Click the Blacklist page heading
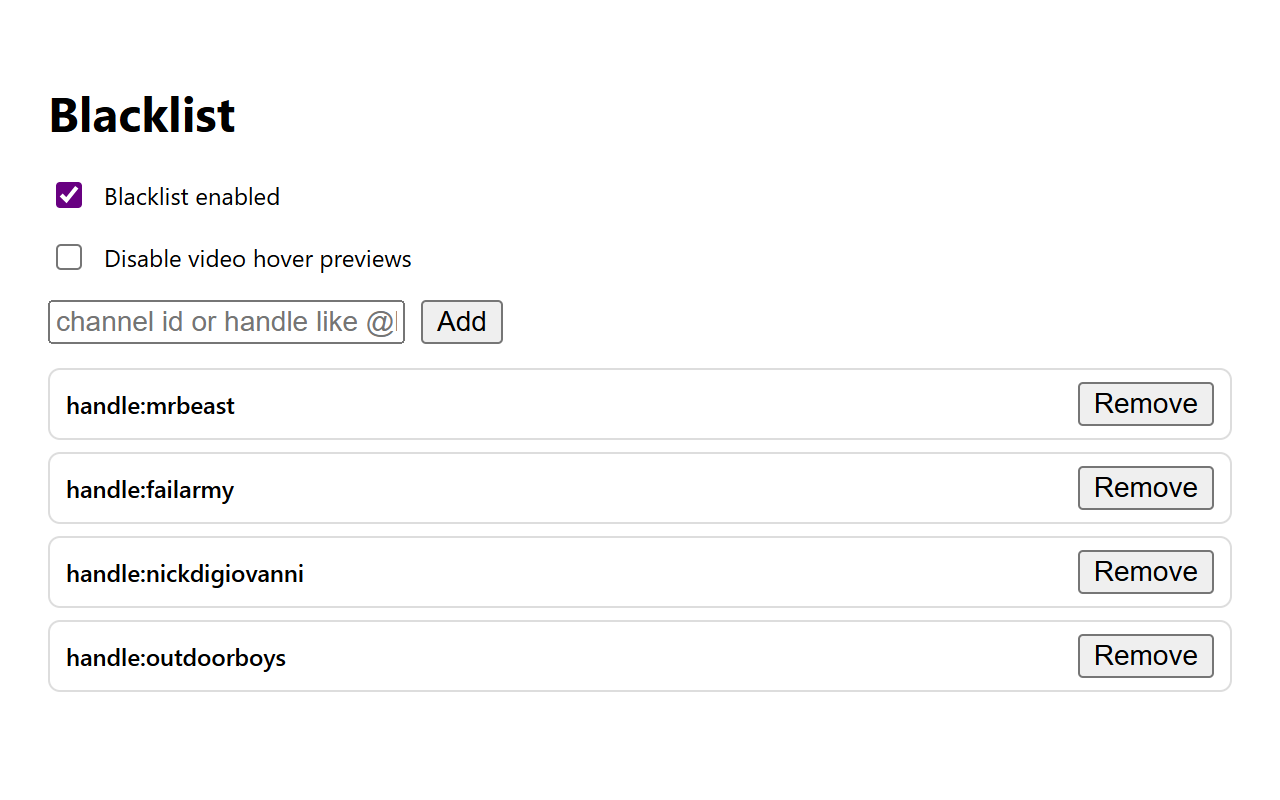Screen dimensions: 1280x800 pos(142,116)
